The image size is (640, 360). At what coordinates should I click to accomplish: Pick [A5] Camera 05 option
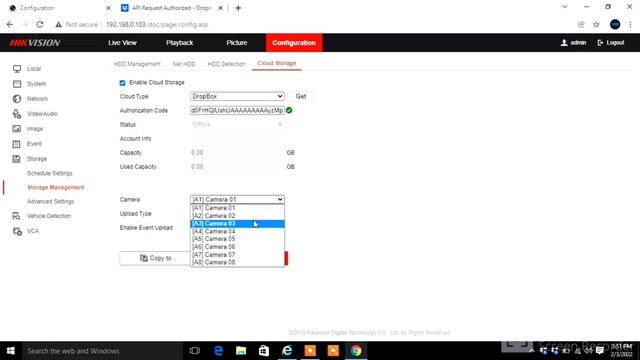(237, 239)
